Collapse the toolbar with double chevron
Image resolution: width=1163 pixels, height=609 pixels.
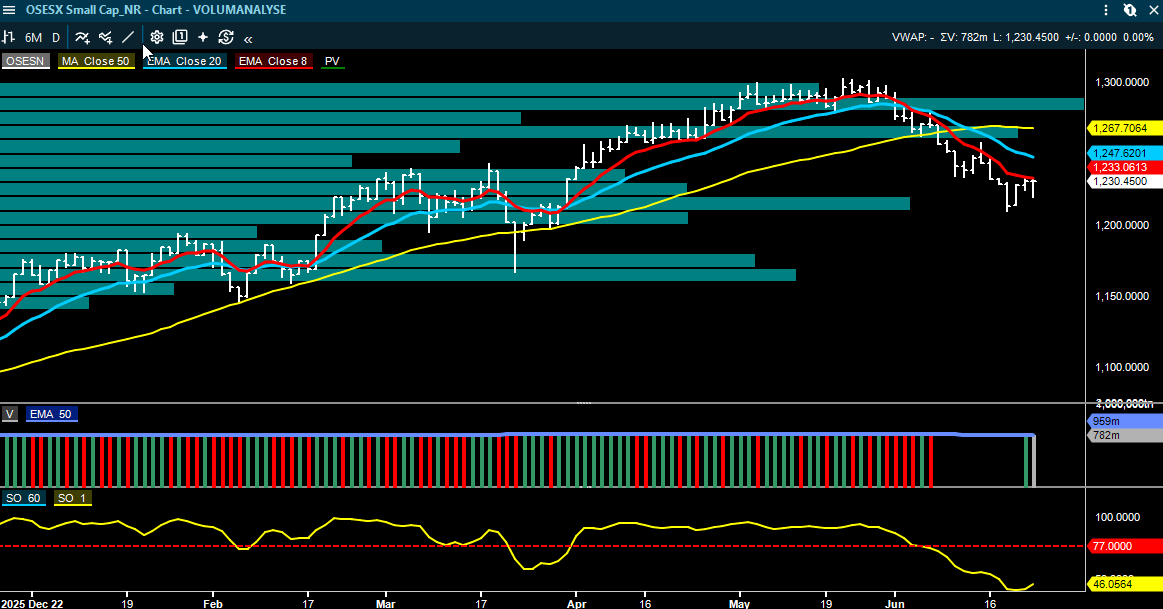(x=248, y=39)
